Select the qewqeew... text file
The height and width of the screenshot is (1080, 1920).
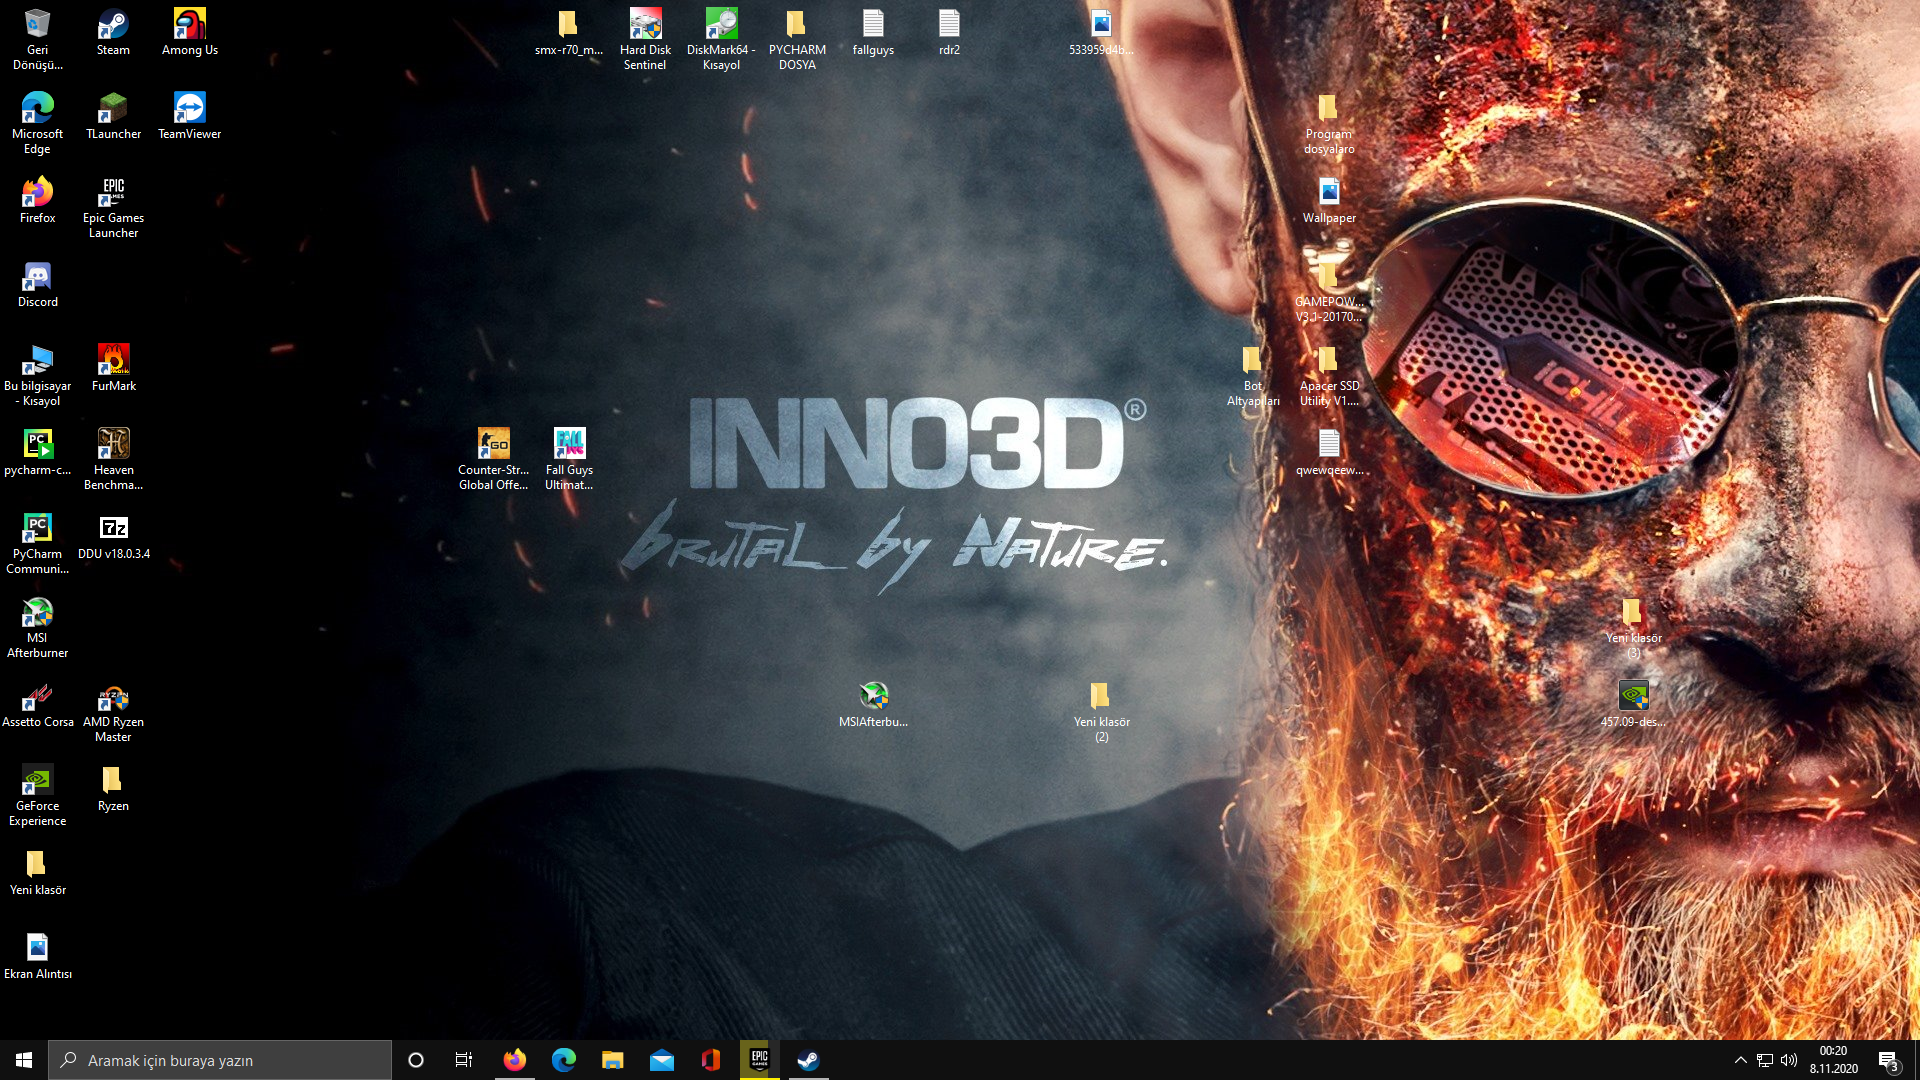pos(1329,451)
